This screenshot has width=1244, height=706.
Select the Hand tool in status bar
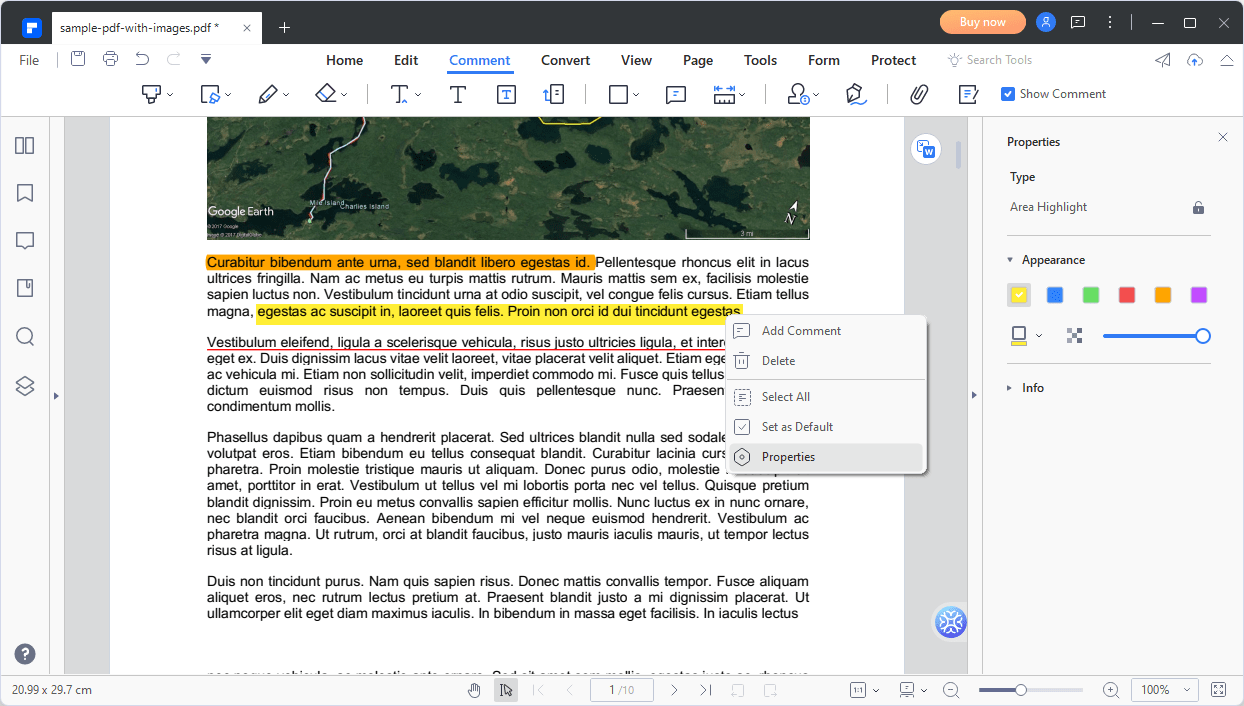pyautogui.click(x=475, y=690)
